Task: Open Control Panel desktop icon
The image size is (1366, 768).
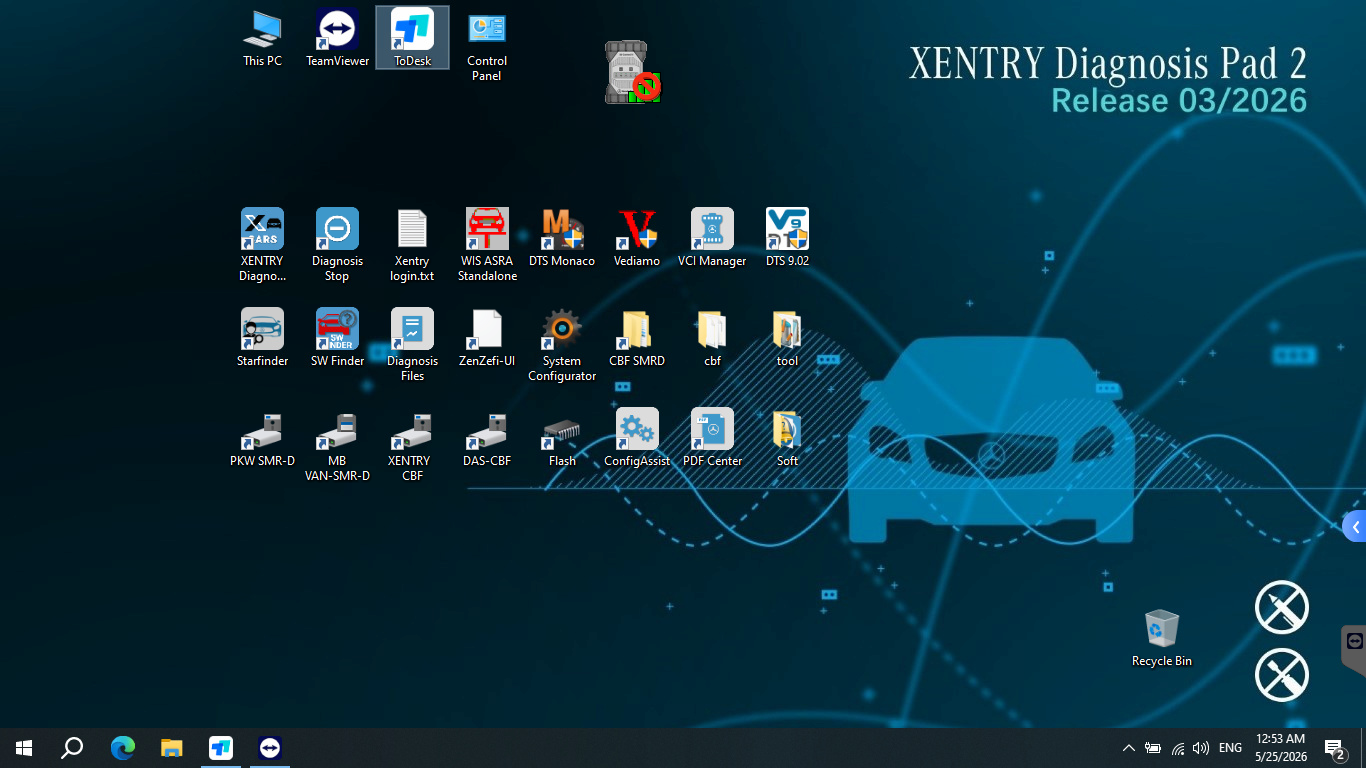Action: [x=487, y=45]
